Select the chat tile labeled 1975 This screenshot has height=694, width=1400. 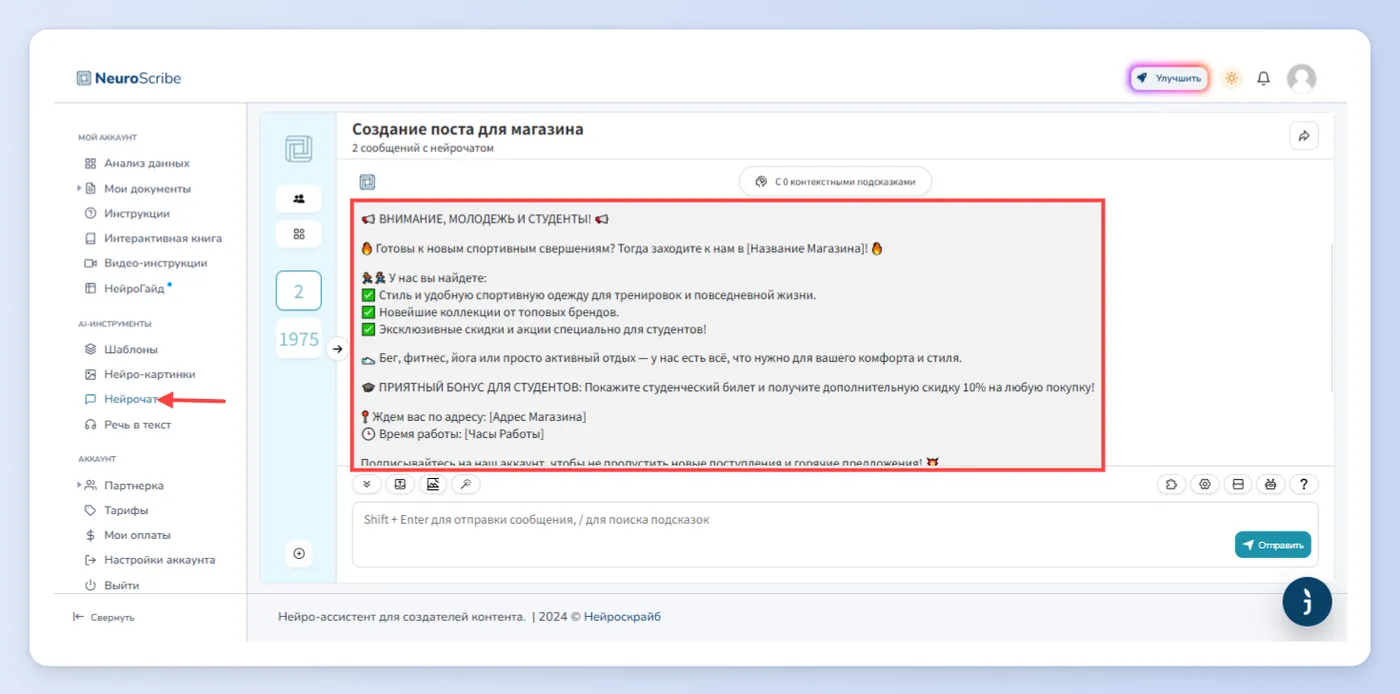tap(299, 339)
